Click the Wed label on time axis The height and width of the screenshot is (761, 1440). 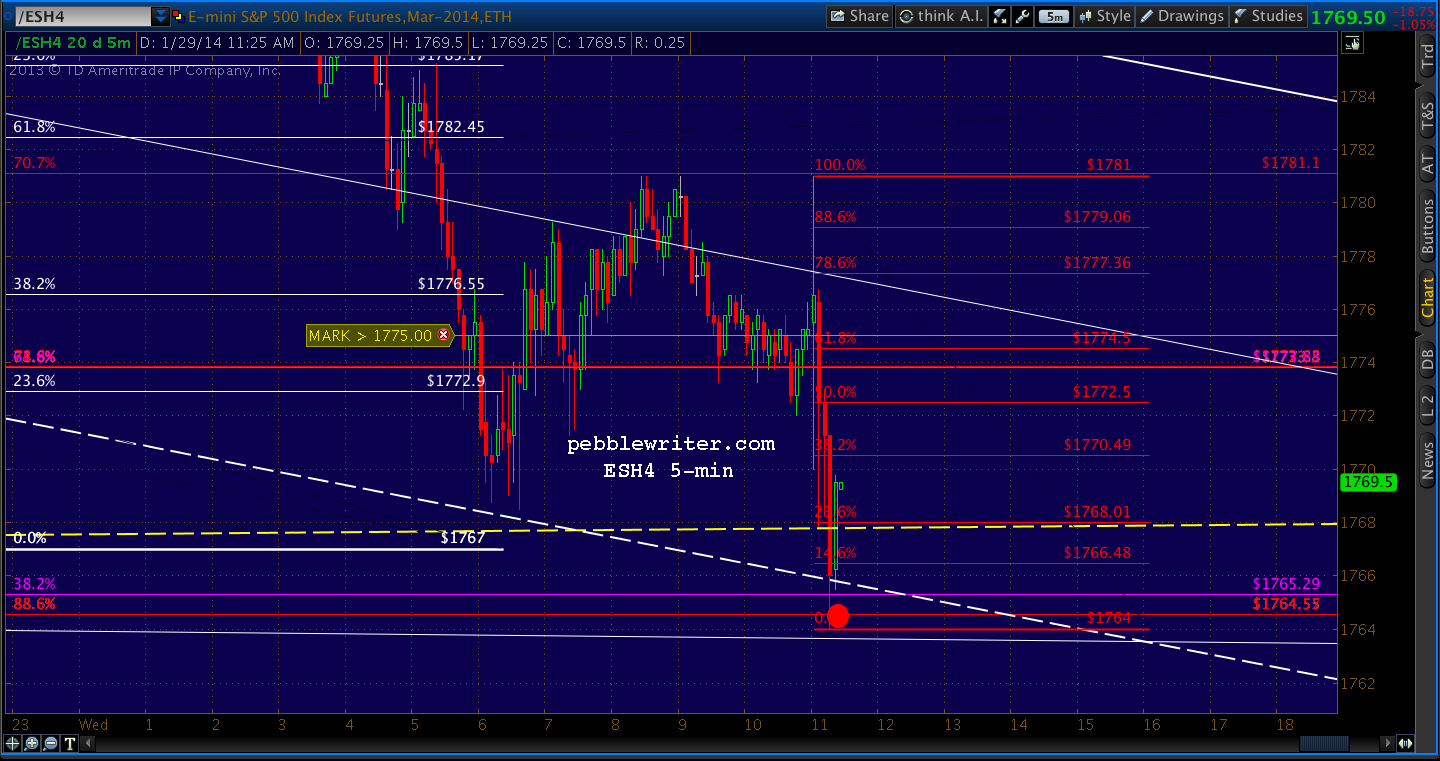pos(93,723)
